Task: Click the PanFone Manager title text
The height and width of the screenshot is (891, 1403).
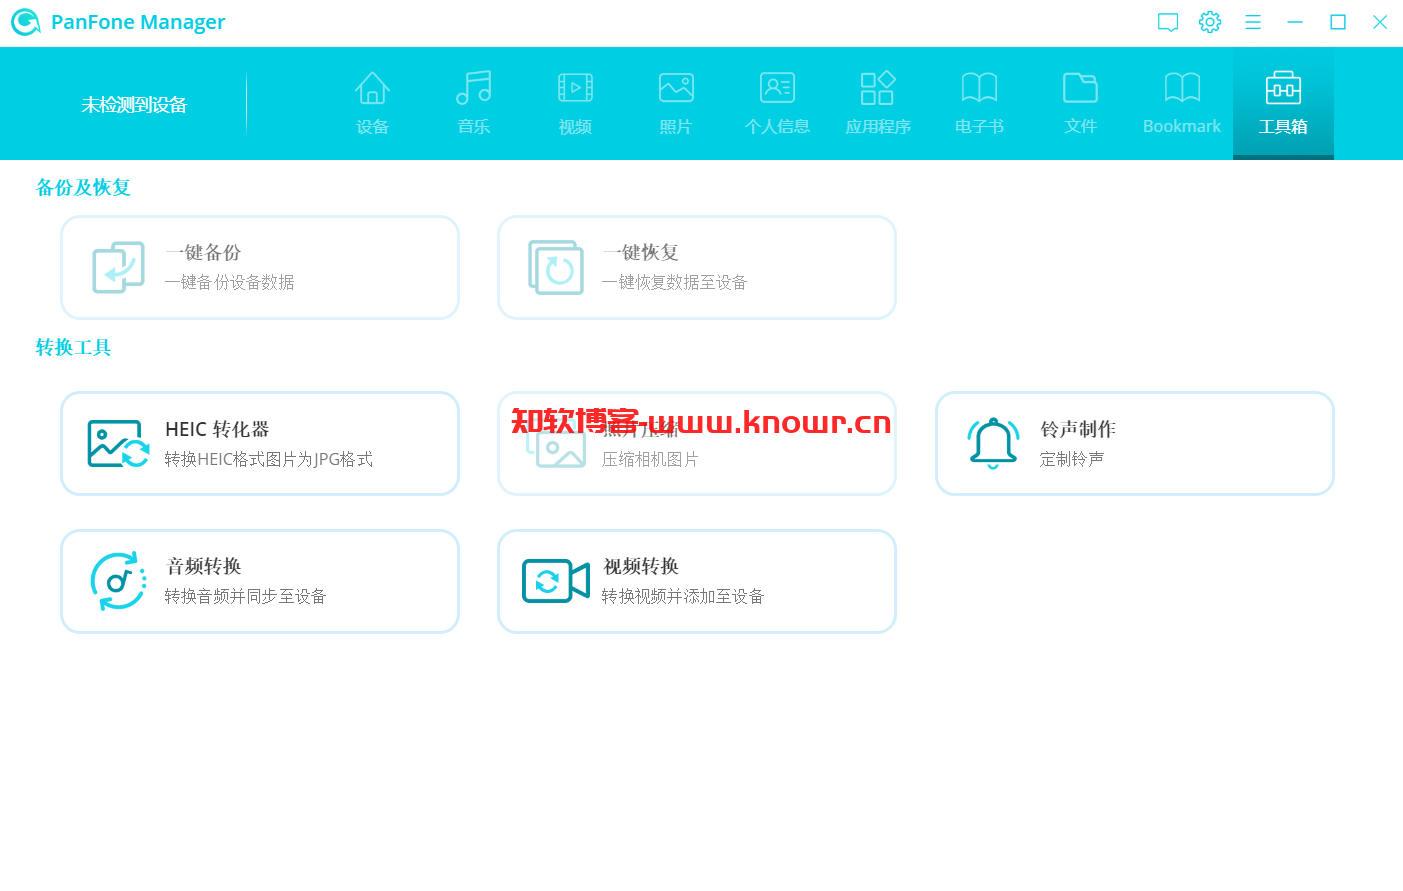Action: click(138, 22)
